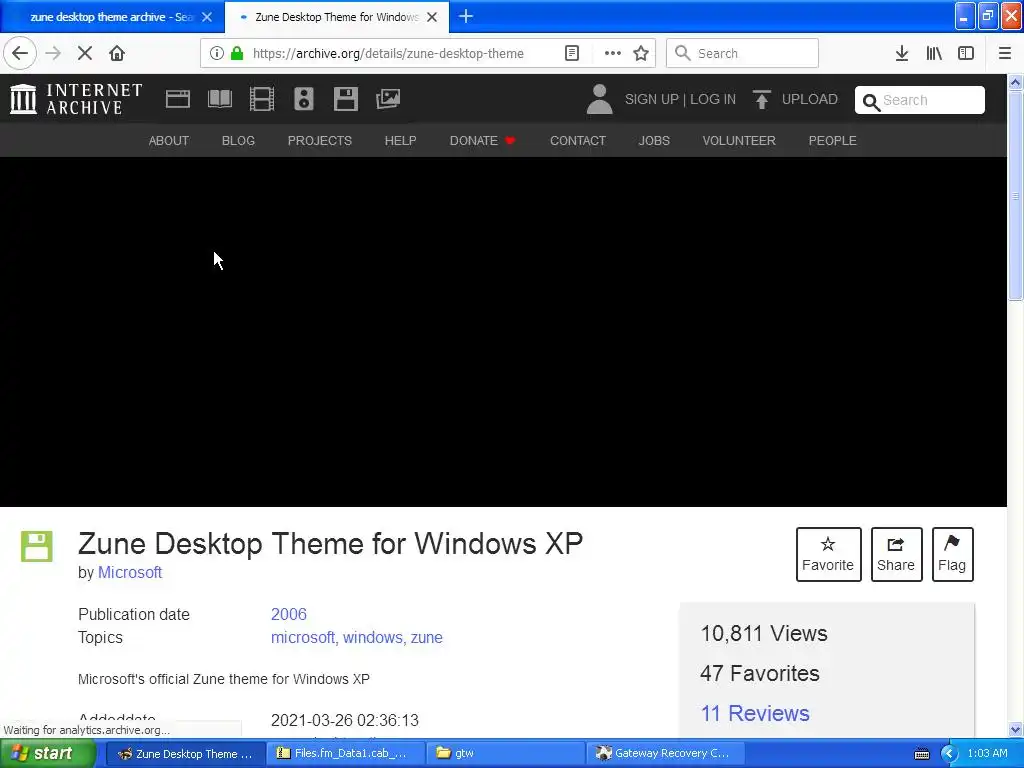Open Internet Archive web icon
The height and width of the screenshot is (768, 1024).
[x=178, y=99]
